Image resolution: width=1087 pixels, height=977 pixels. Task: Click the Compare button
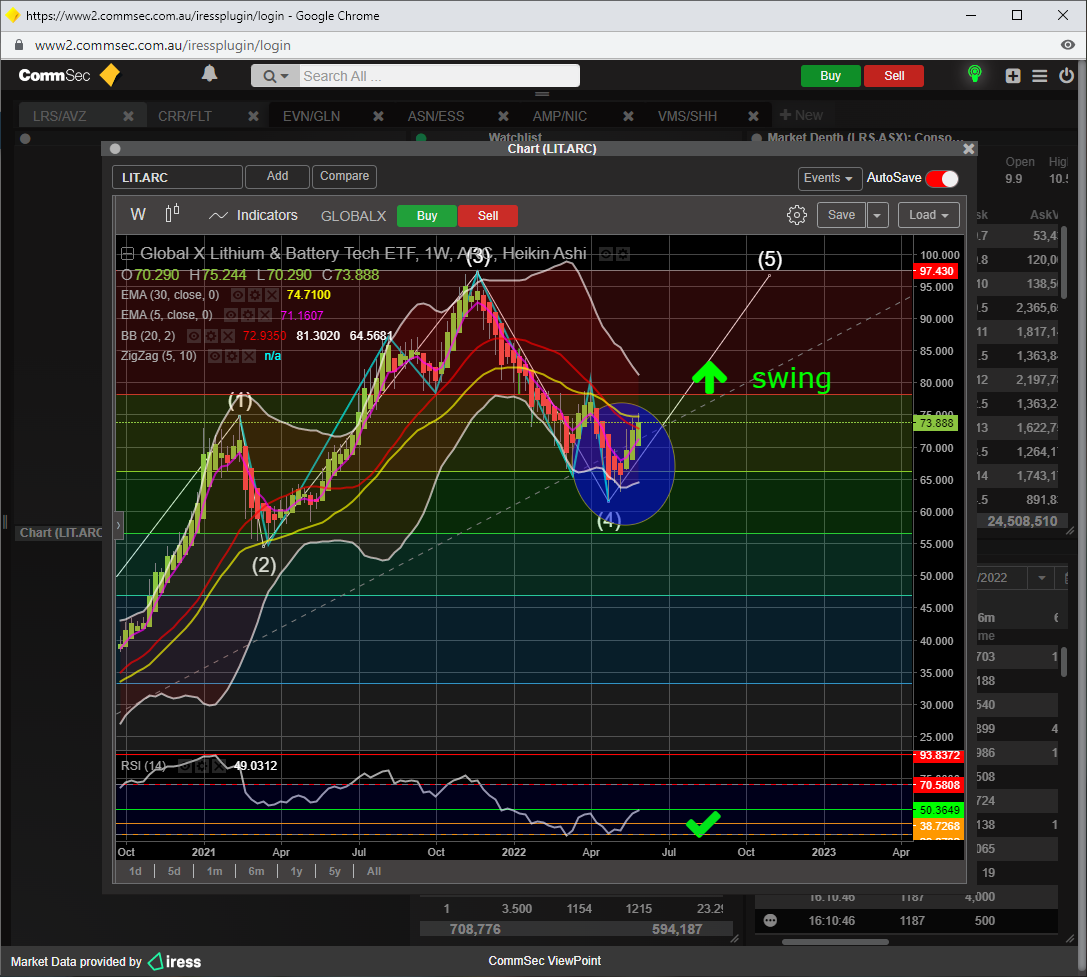pos(345,176)
